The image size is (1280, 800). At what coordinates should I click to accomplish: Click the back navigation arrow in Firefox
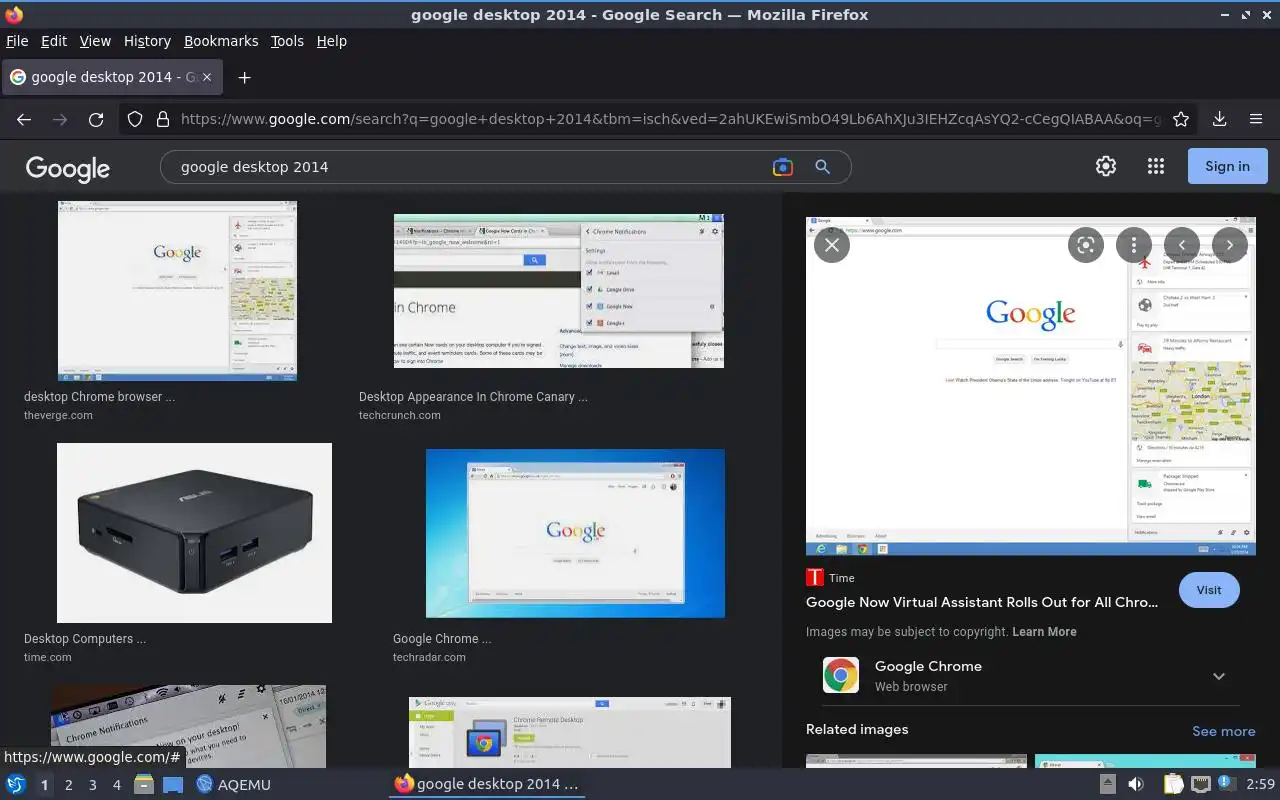[x=24, y=119]
